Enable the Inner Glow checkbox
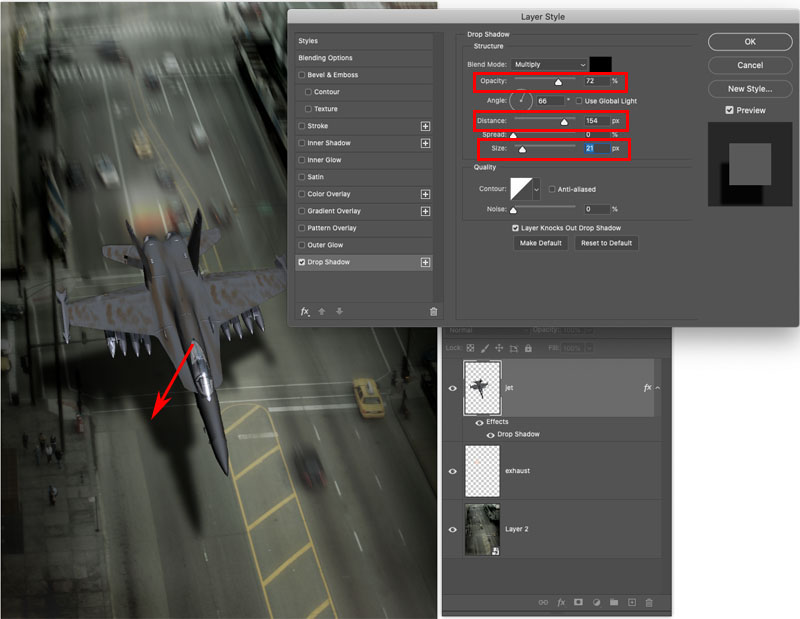The width and height of the screenshot is (800, 619). [302, 160]
